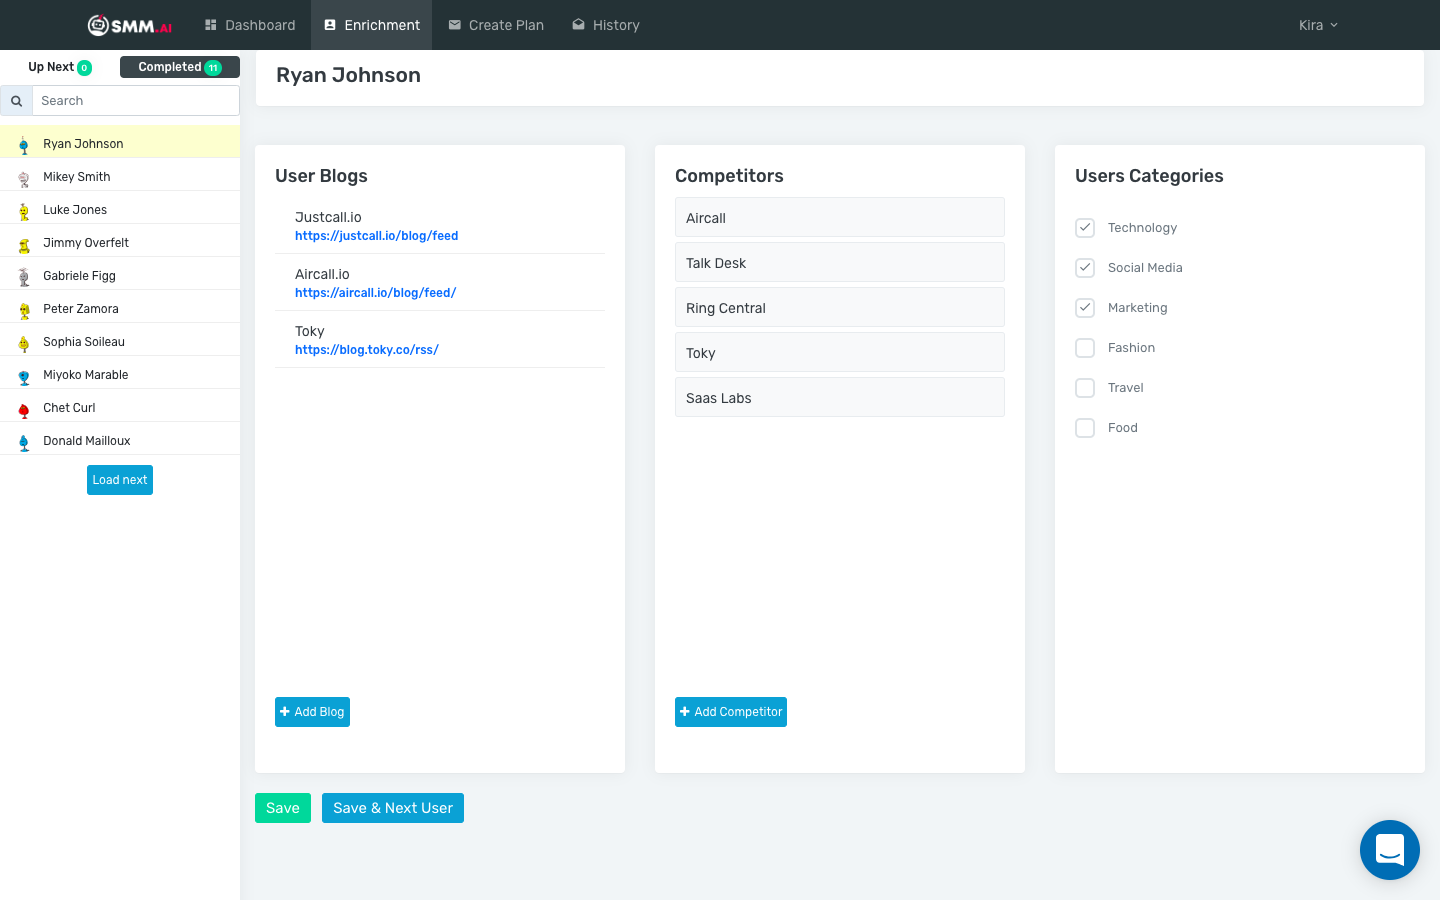Click the search magnifier icon
1440x900 pixels.
(x=16, y=101)
